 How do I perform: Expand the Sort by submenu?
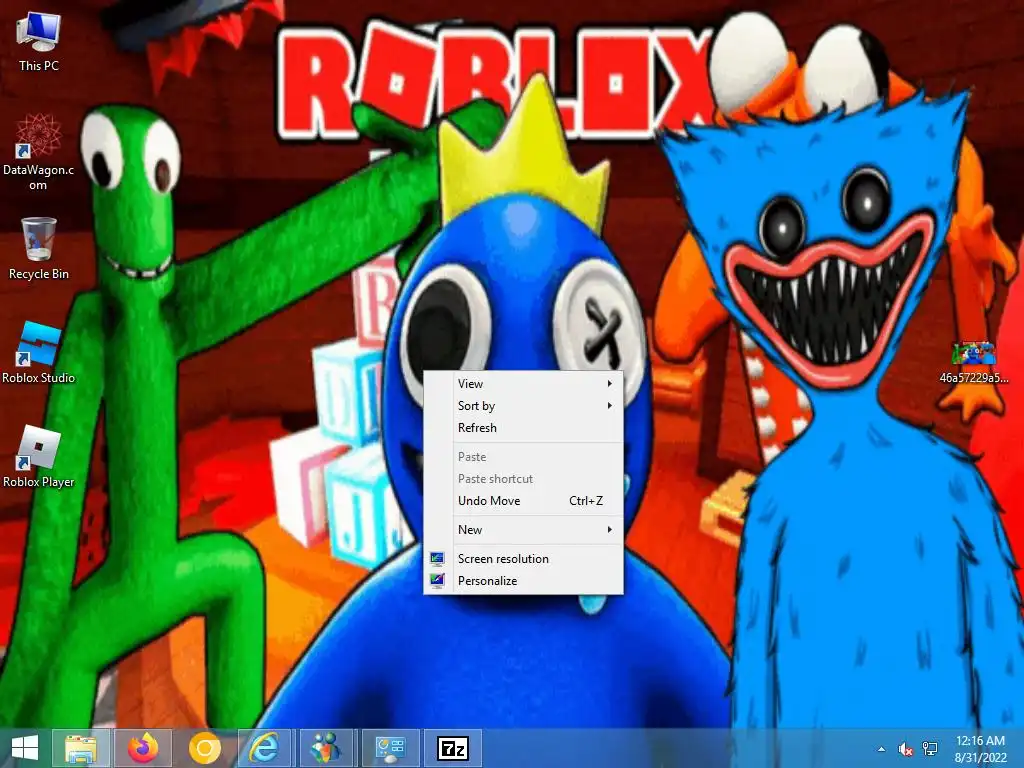coord(524,406)
